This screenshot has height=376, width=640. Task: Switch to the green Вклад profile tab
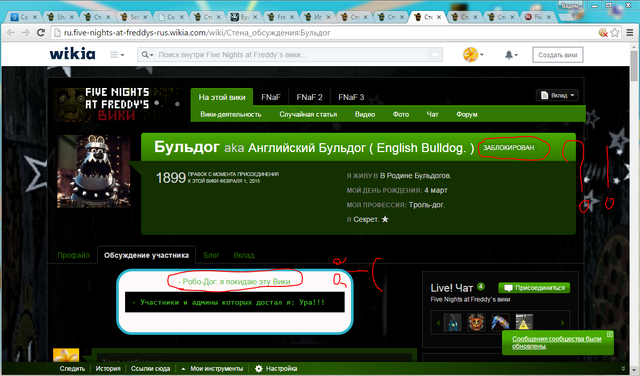[x=244, y=255]
